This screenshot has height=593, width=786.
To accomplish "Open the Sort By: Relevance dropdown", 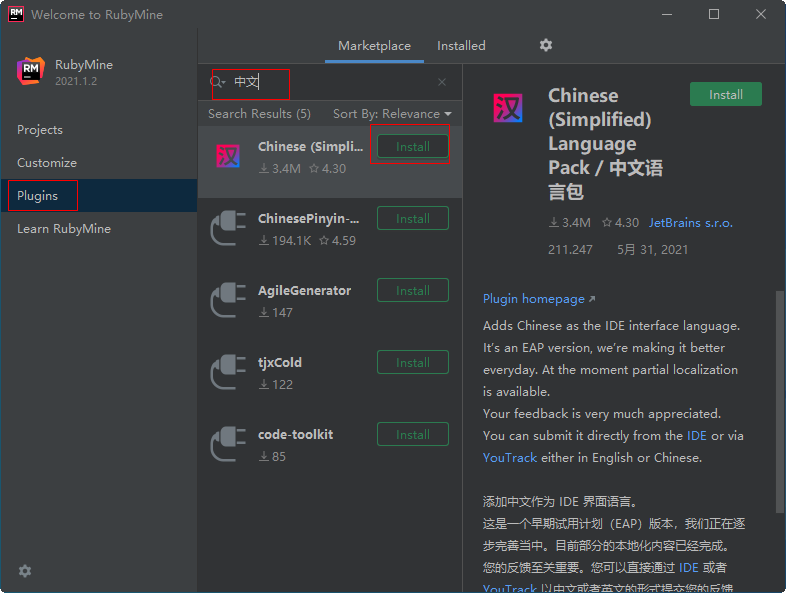I will [392, 114].
